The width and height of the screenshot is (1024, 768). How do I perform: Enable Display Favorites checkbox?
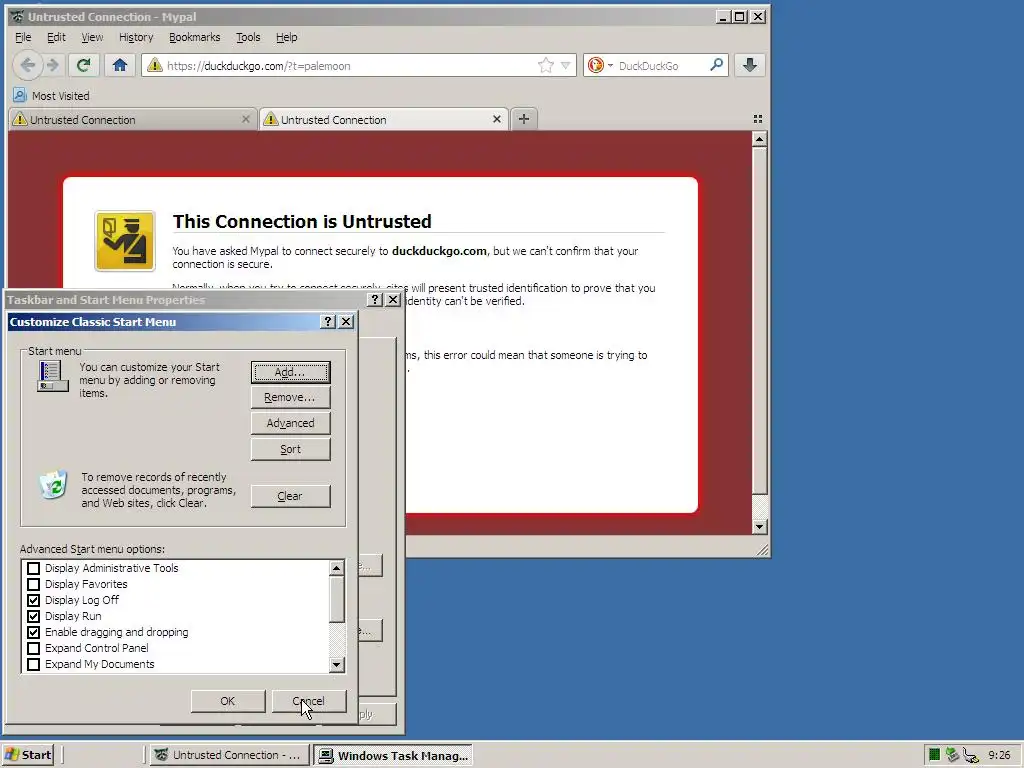click(33, 584)
